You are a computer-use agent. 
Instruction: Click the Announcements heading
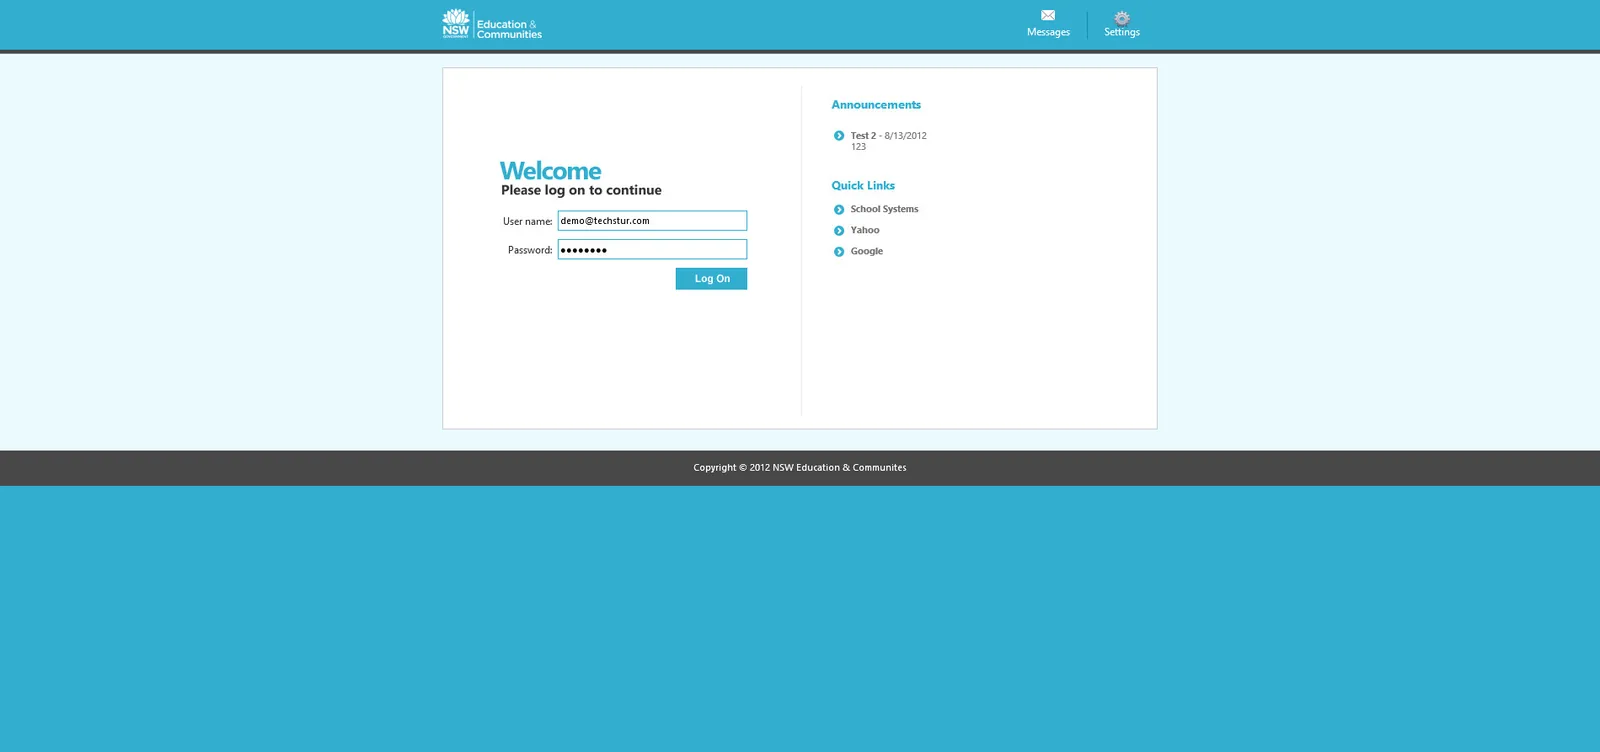pyautogui.click(x=876, y=105)
